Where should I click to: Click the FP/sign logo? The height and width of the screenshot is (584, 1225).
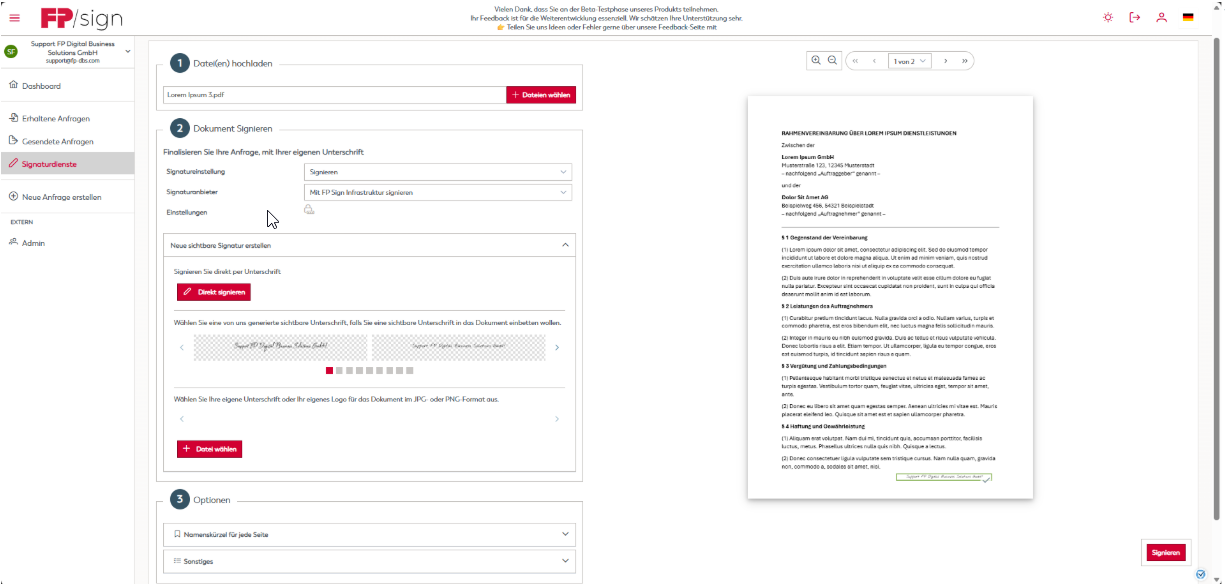[80, 18]
